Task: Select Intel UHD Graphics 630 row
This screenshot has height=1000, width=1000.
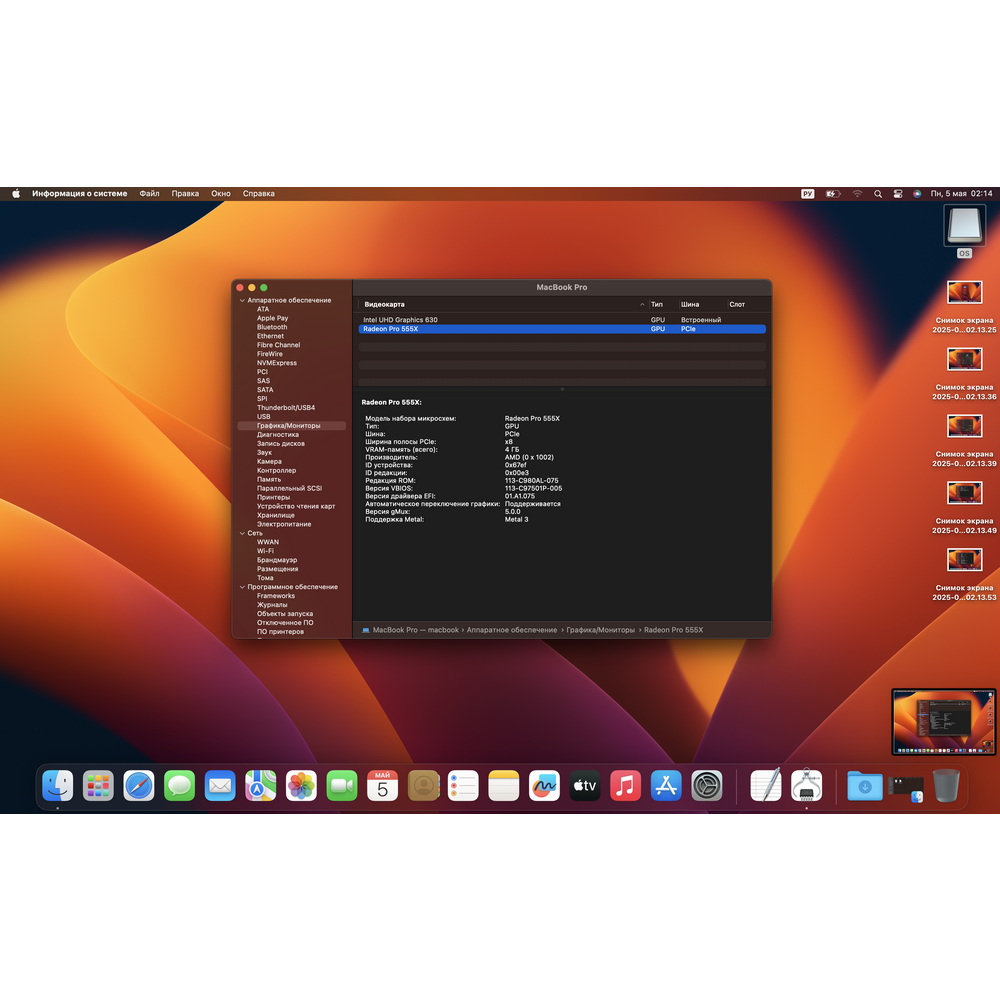Action: tap(562, 320)
